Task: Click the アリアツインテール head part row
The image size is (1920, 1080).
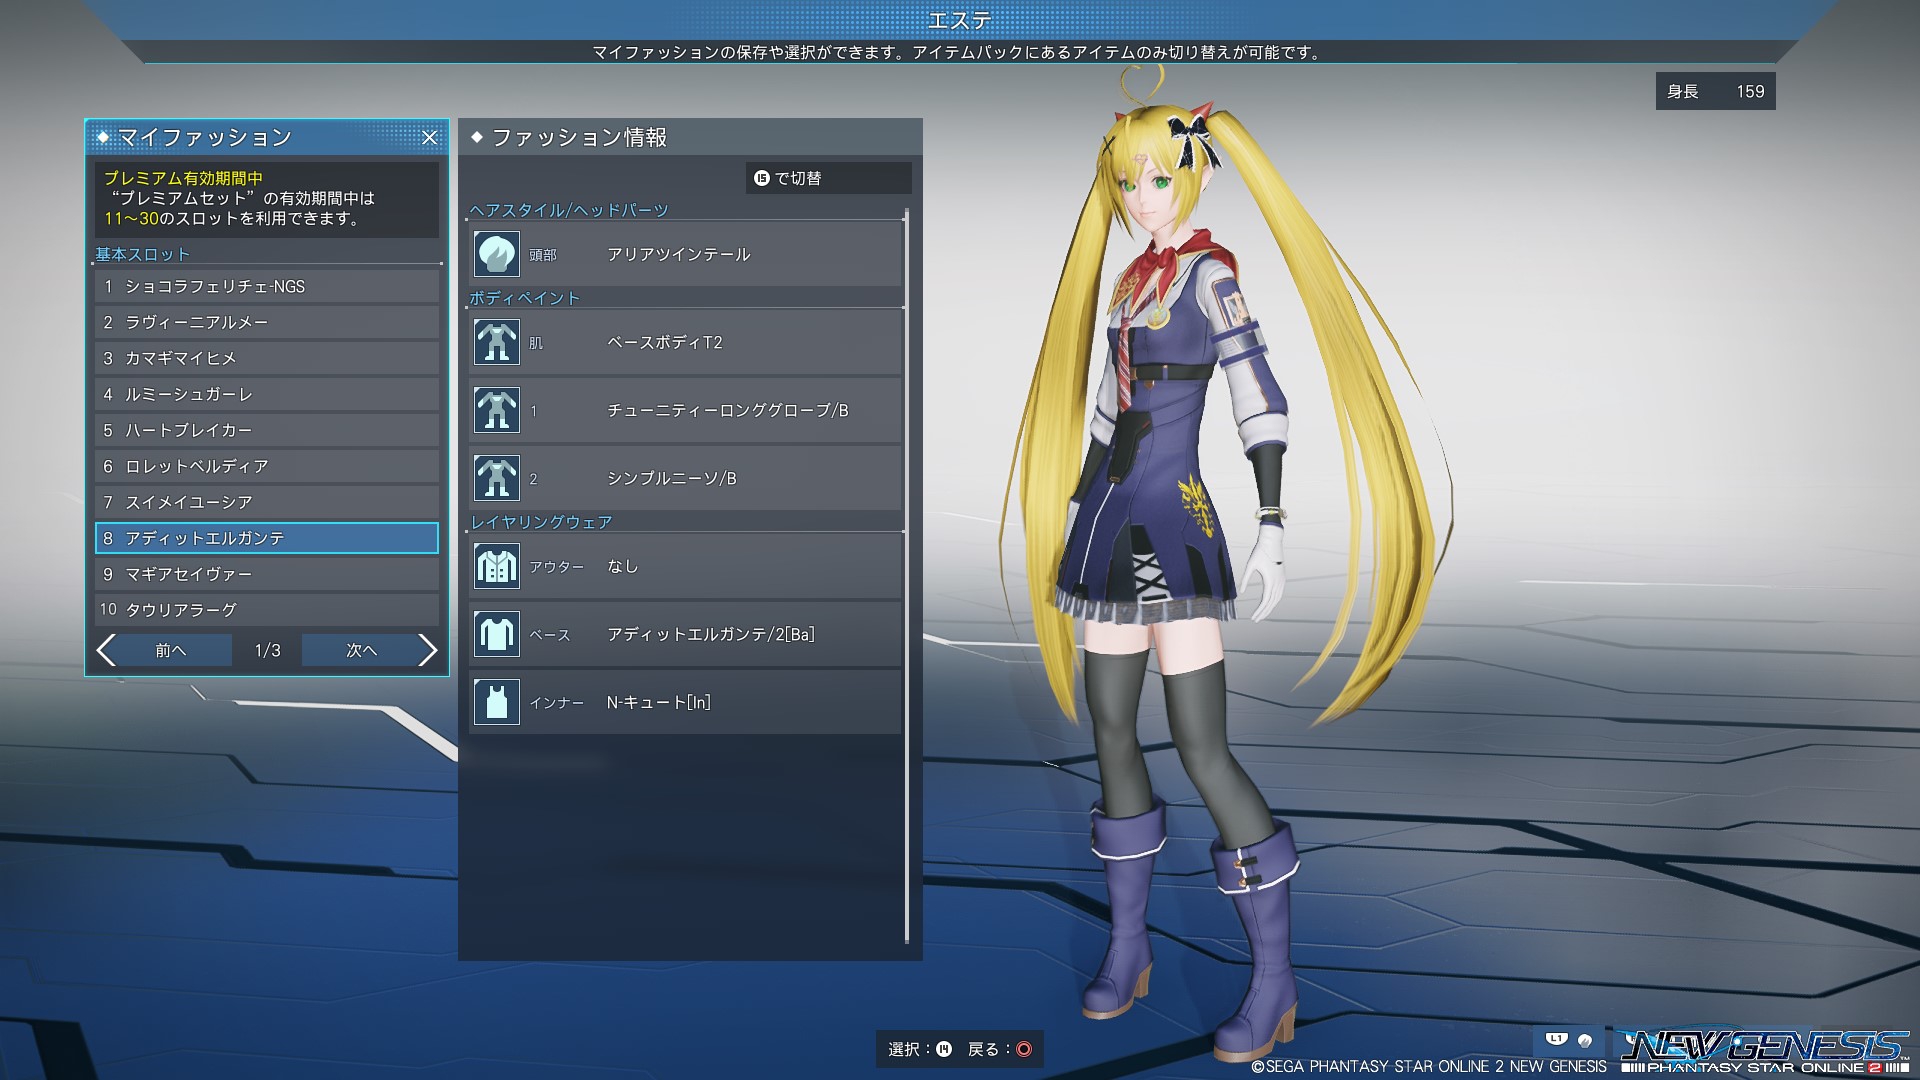Action: point(685,254)
